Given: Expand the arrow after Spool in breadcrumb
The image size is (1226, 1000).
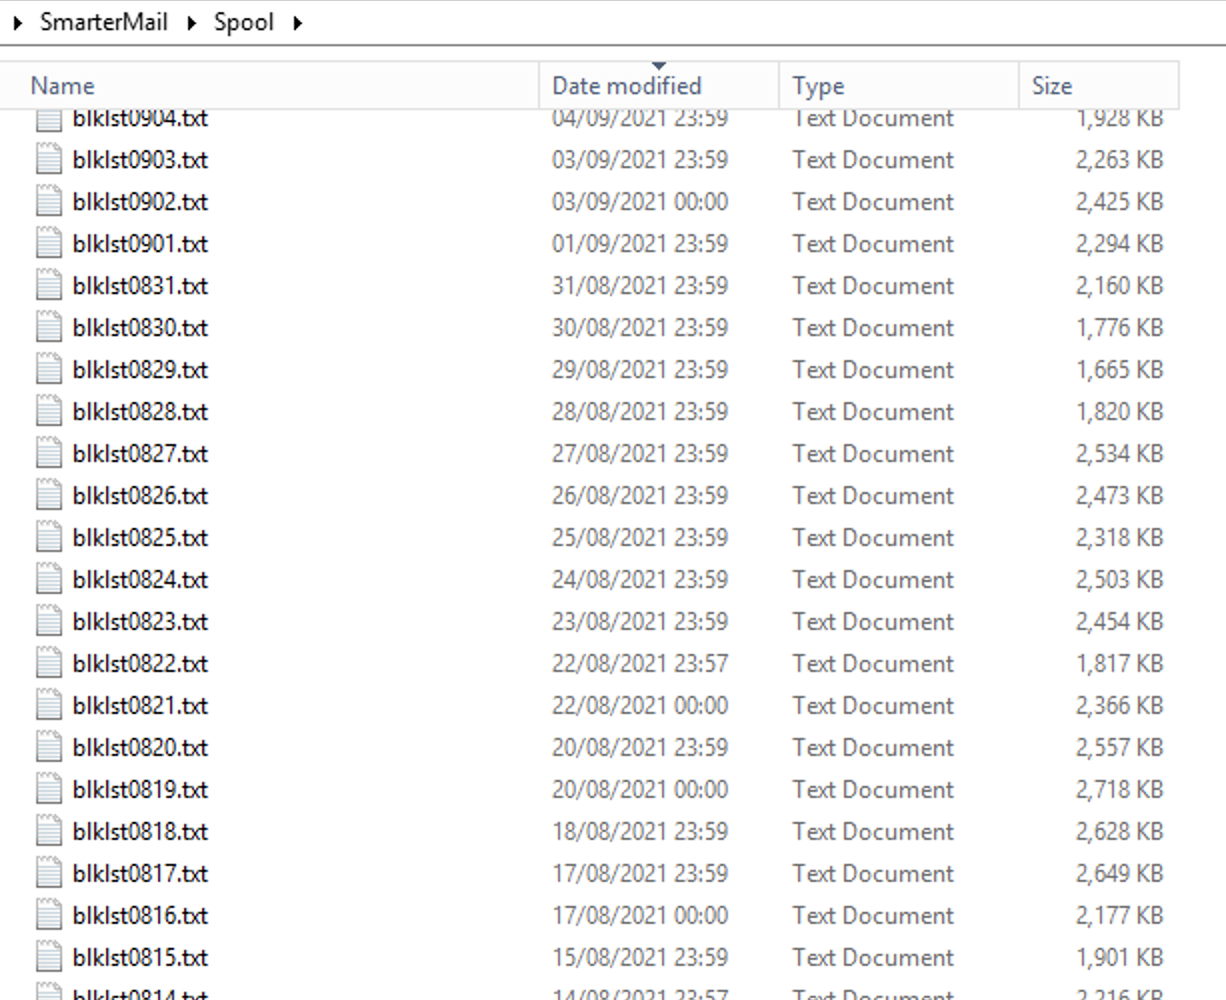Looking at the screenshot, I should pos(297,23).
